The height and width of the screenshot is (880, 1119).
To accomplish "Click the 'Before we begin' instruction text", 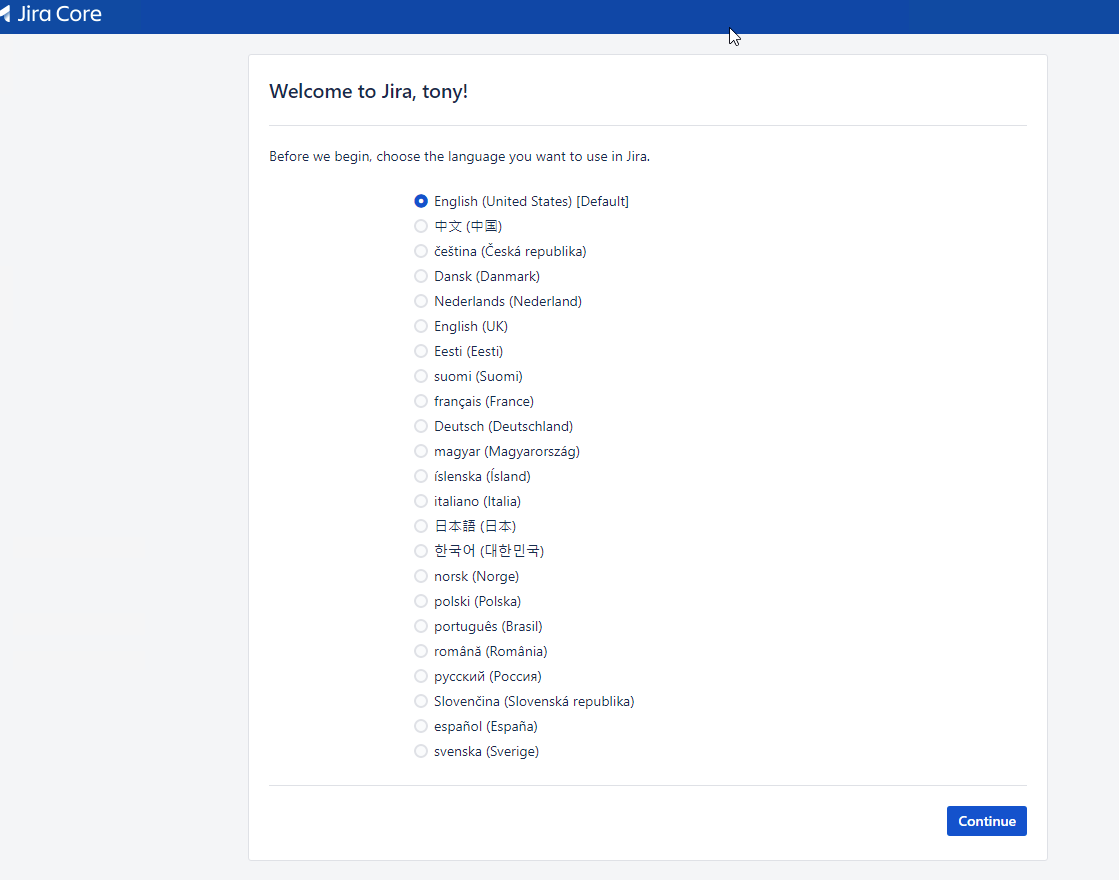I will [x=460, y=156].
